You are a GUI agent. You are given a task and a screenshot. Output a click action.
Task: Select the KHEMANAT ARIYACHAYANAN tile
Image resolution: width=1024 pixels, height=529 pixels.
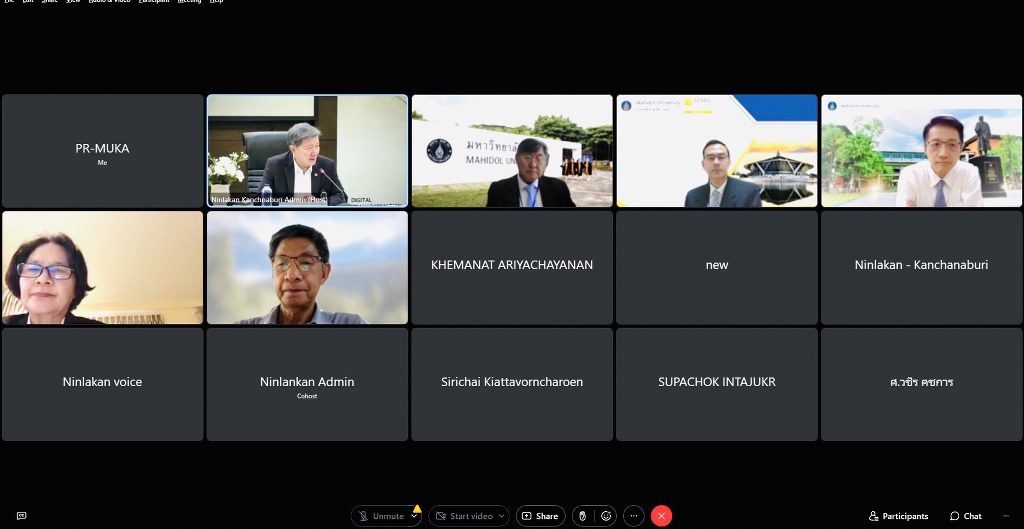[x=512, y=268]
